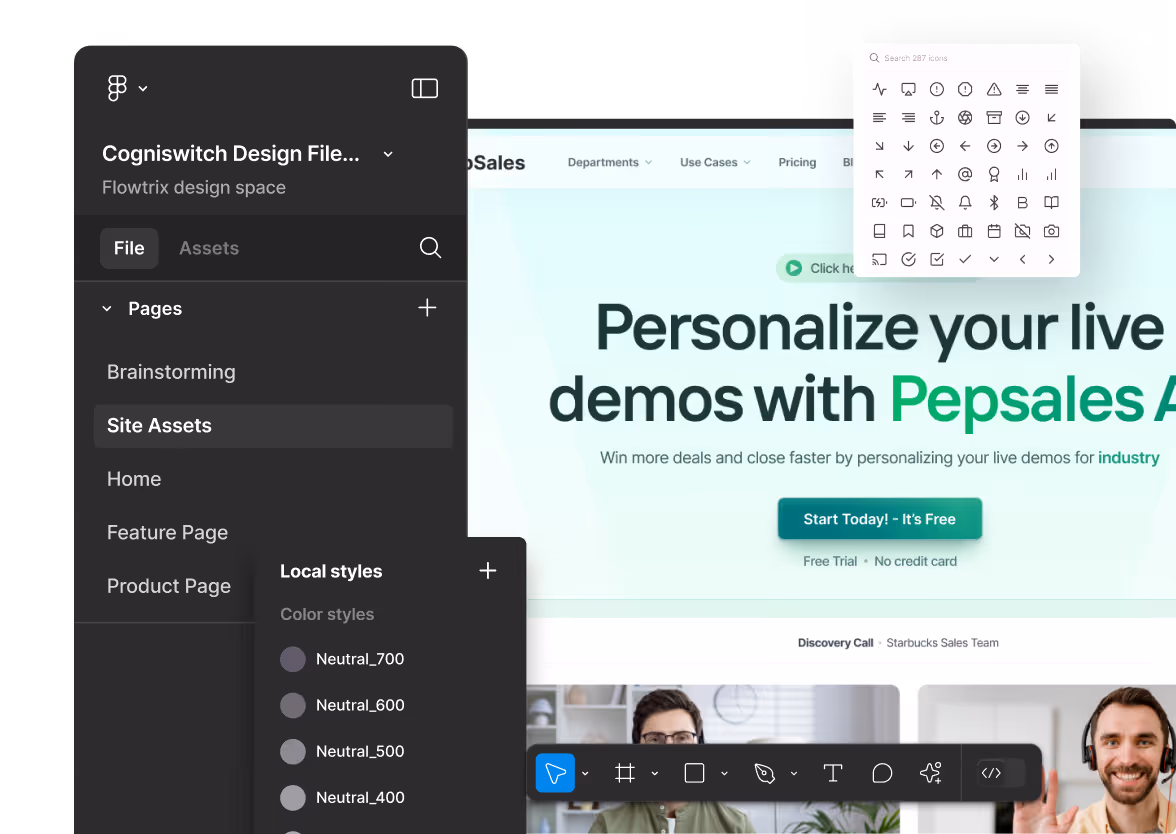The width and height of the screenshot is (1176, 834).
Task: Click the Neutral_400 color style swatch
Action: click(x=292, y=797)
